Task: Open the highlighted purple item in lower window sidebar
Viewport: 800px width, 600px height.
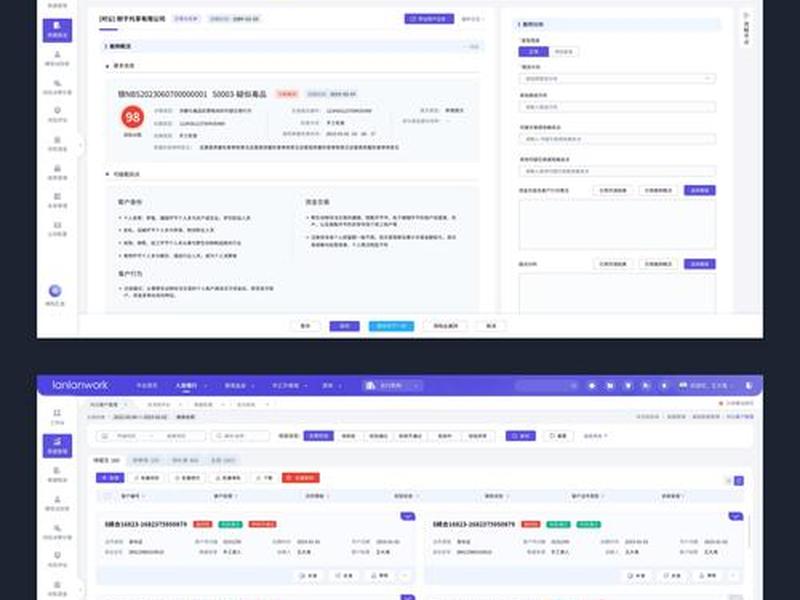Action: point(57,446)
